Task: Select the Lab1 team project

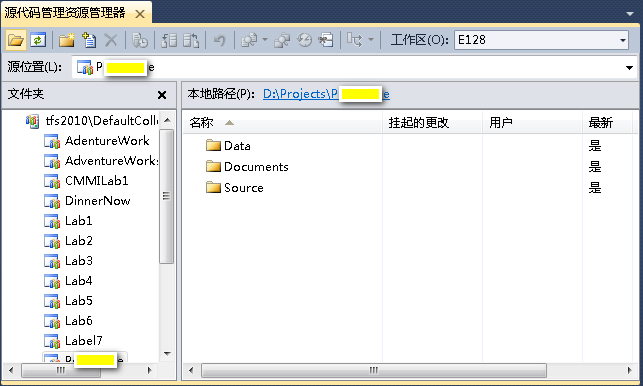Action: coord(78,221)
